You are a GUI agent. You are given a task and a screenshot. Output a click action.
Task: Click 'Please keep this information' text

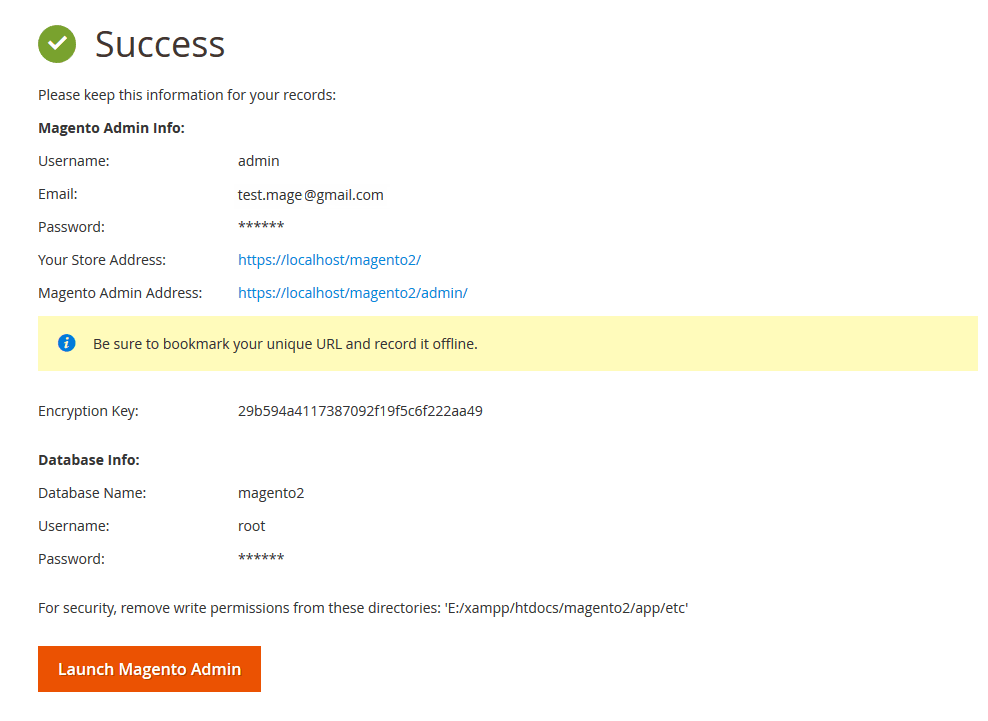[187, 96]
